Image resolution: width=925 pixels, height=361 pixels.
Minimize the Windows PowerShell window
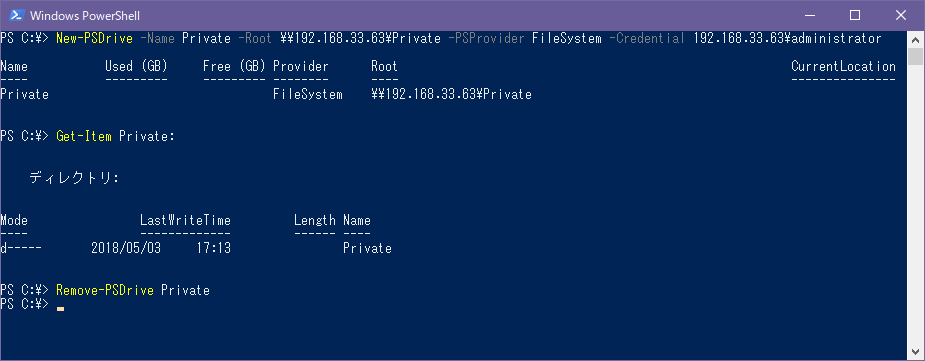coord(810,15)
